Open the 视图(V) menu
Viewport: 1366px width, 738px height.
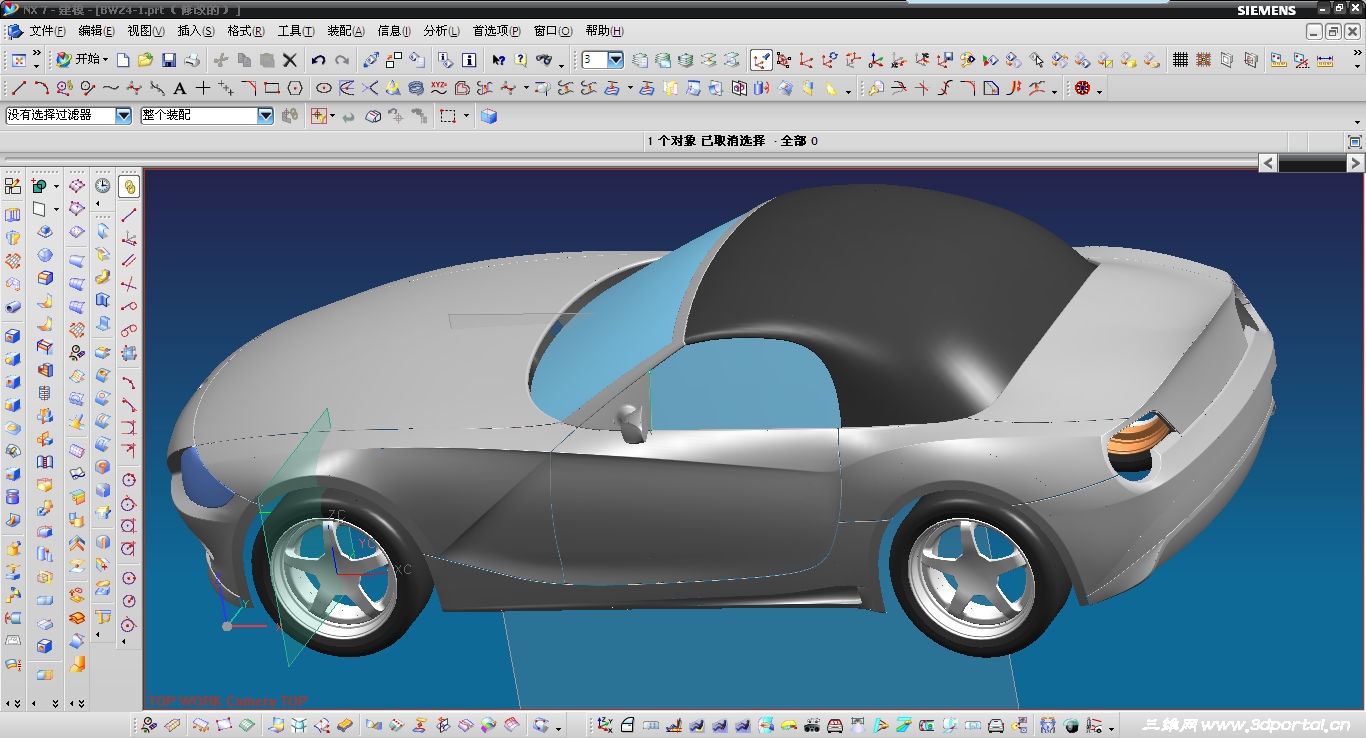tap(146, 31)
